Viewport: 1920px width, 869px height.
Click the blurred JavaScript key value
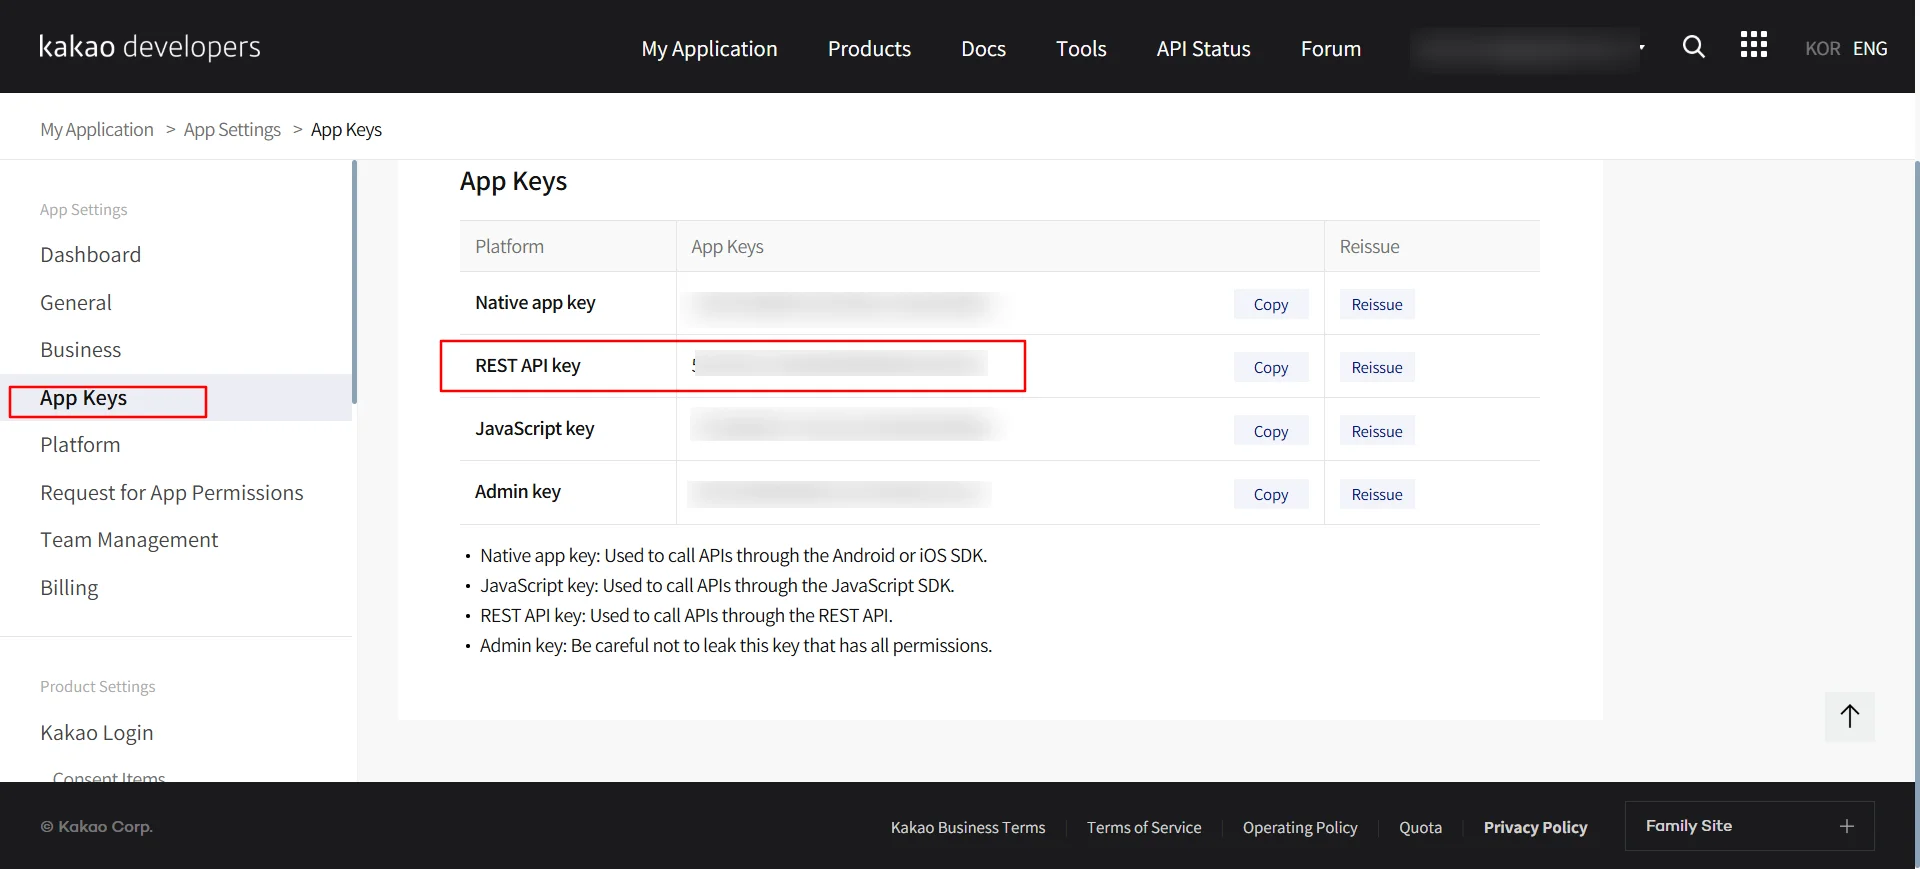[845, 428]
